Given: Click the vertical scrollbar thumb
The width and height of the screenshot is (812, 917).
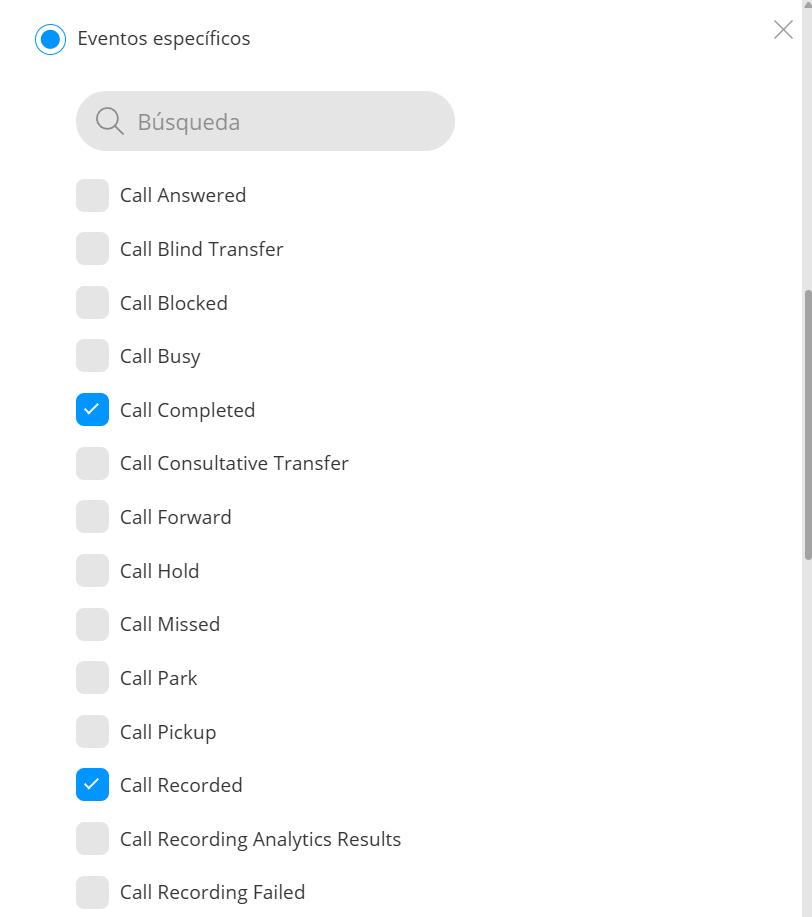Looking at the screenshot, I should [x=808, y=425].
